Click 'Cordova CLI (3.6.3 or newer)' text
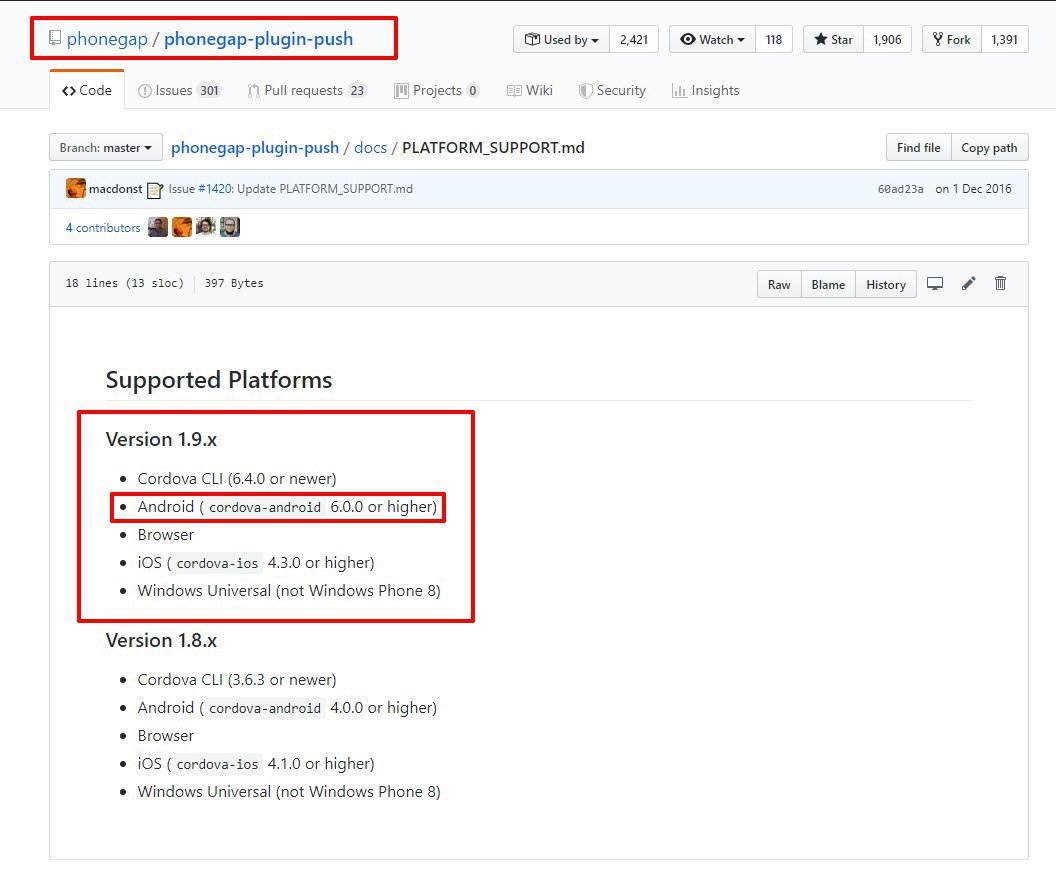1056x878 pixels. pos(237,679)
